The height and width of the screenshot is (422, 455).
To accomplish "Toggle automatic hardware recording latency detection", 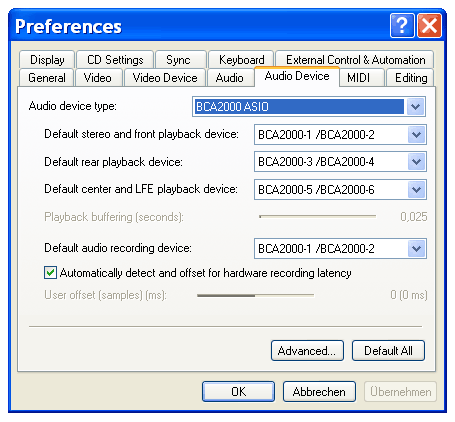I will tap(50, 273).
